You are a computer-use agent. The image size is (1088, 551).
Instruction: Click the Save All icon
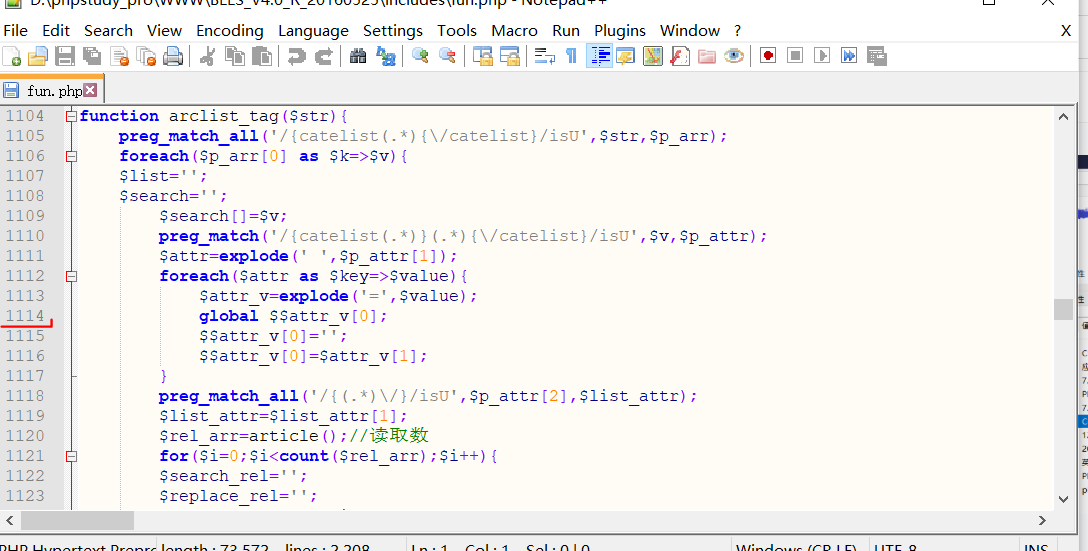92,56
